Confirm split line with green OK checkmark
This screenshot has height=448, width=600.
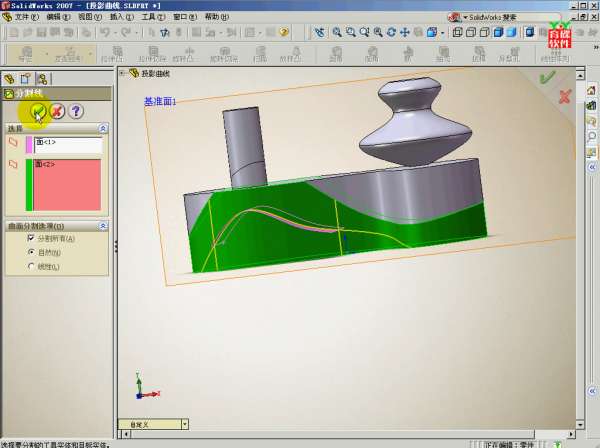pyautogui.click(x=38, y=111)
